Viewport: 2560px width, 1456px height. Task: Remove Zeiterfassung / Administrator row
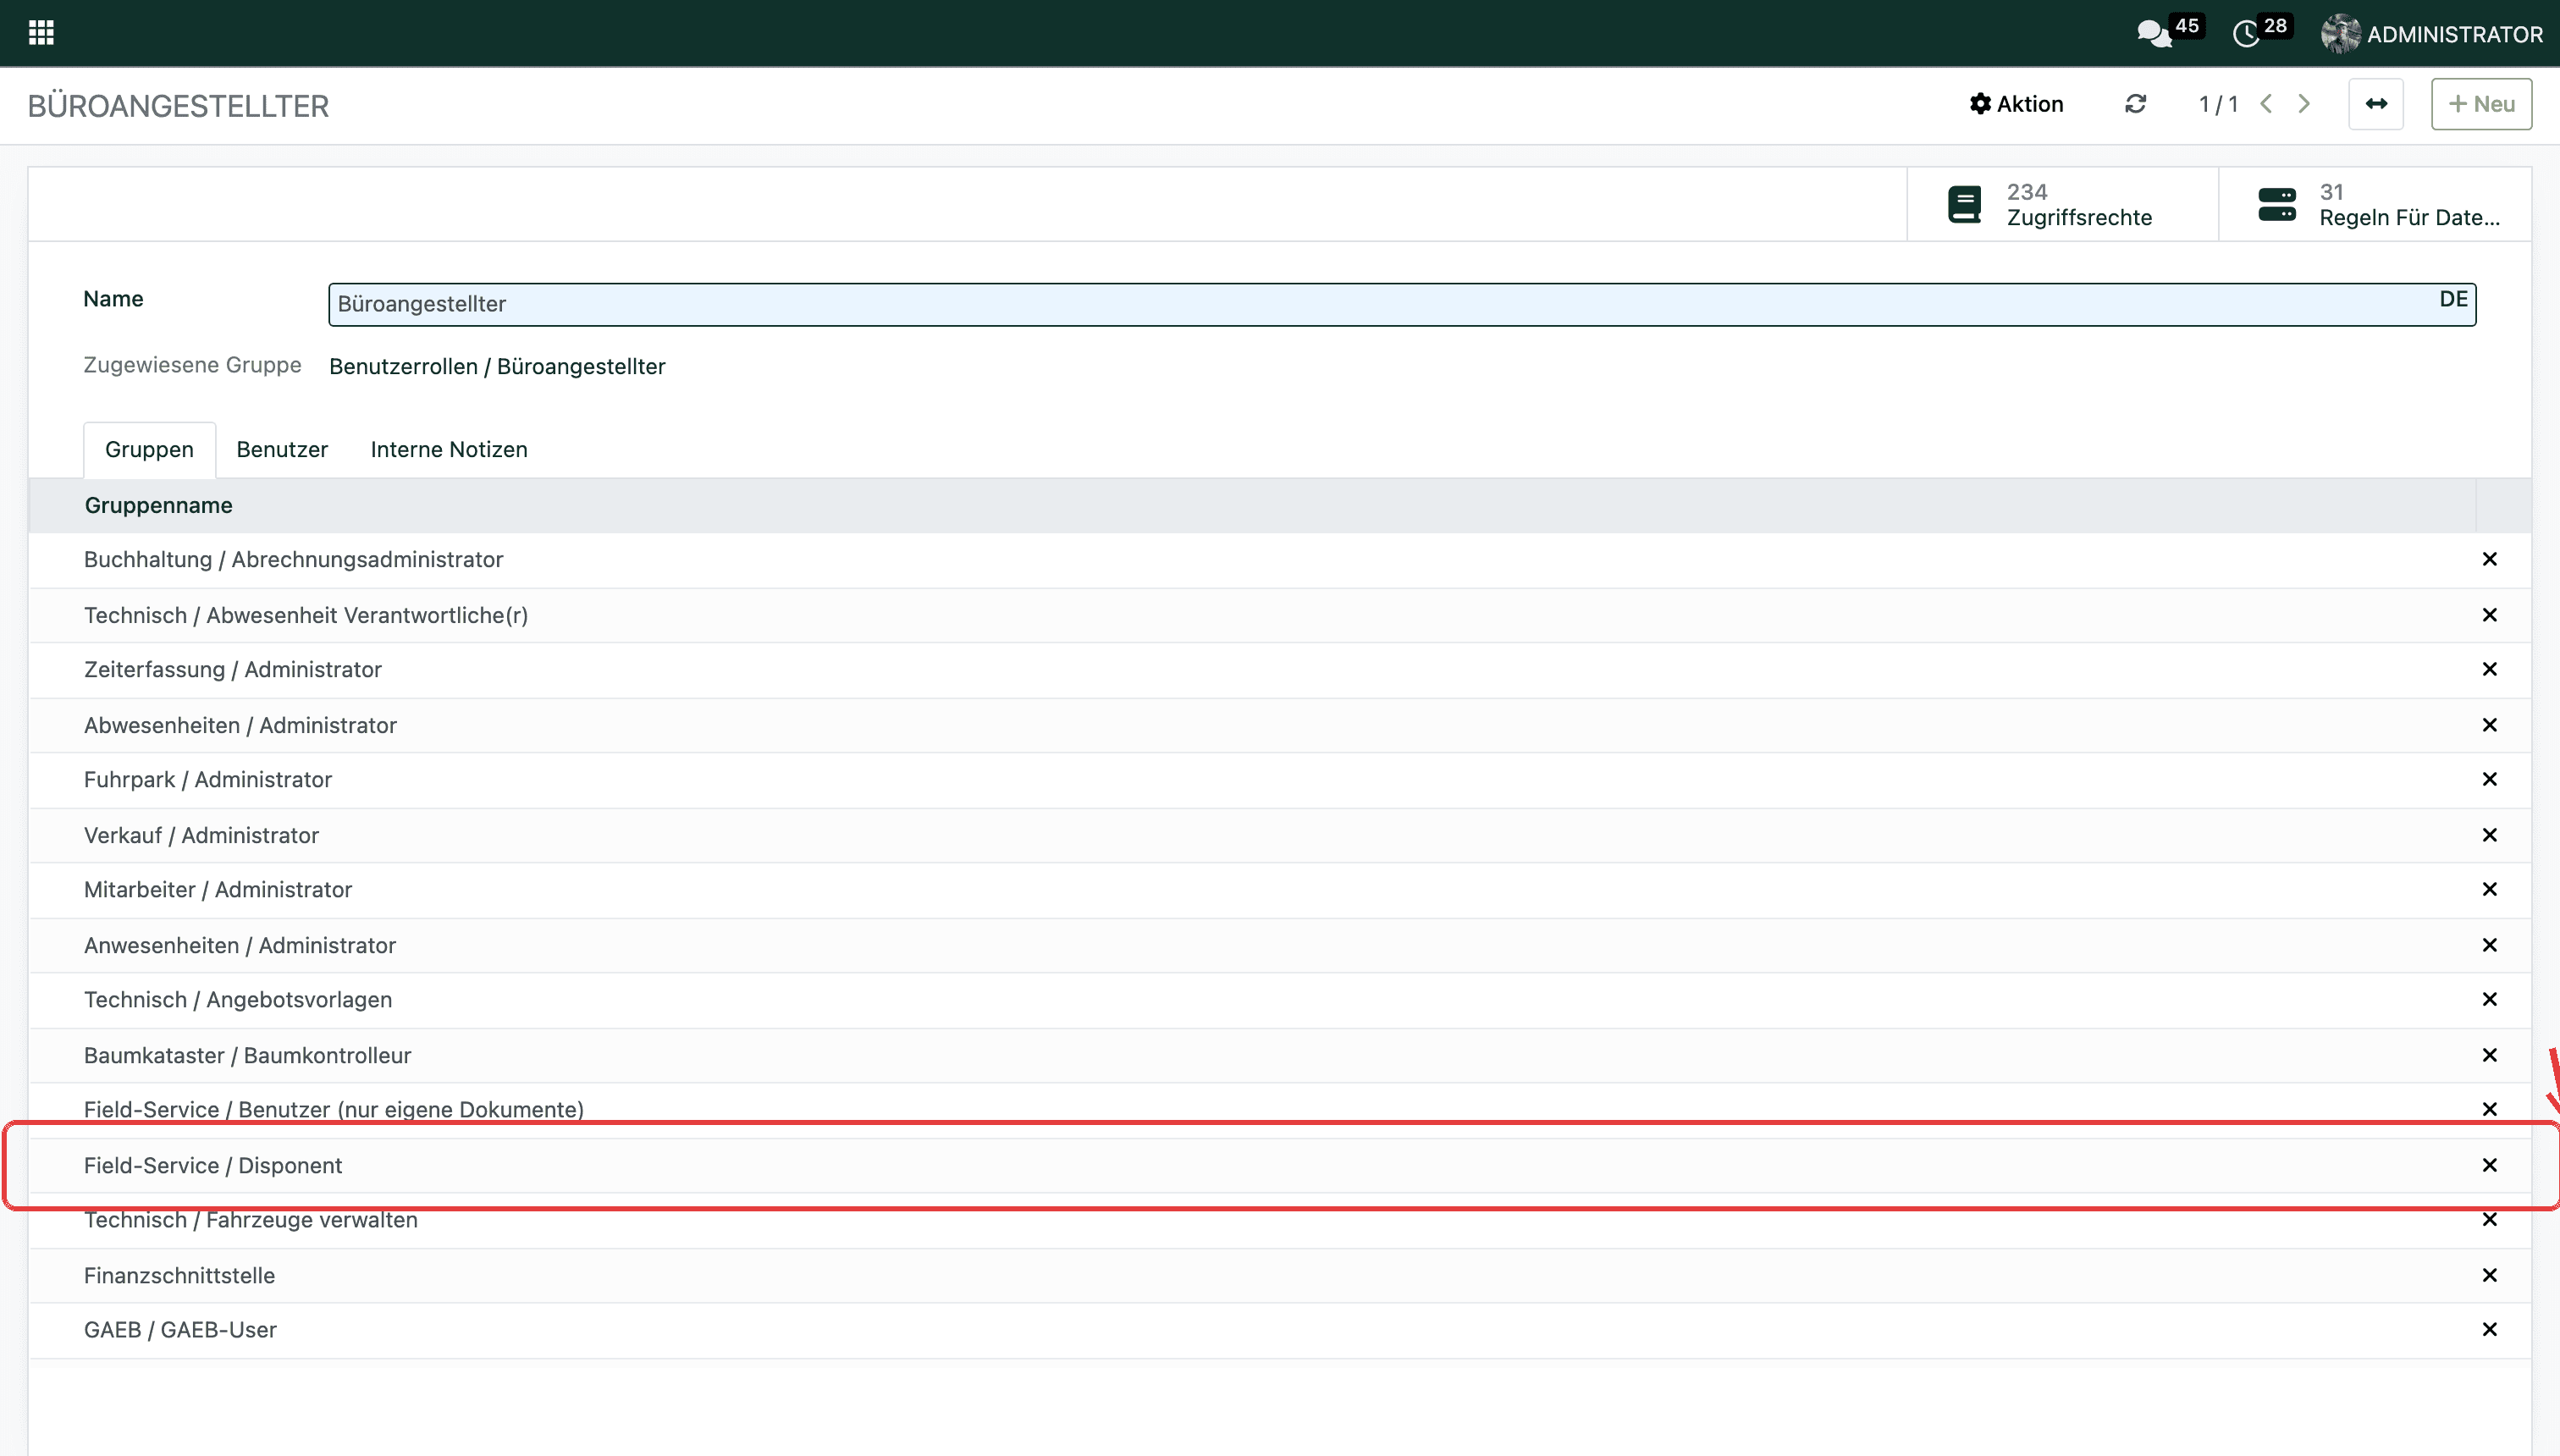2489,669
